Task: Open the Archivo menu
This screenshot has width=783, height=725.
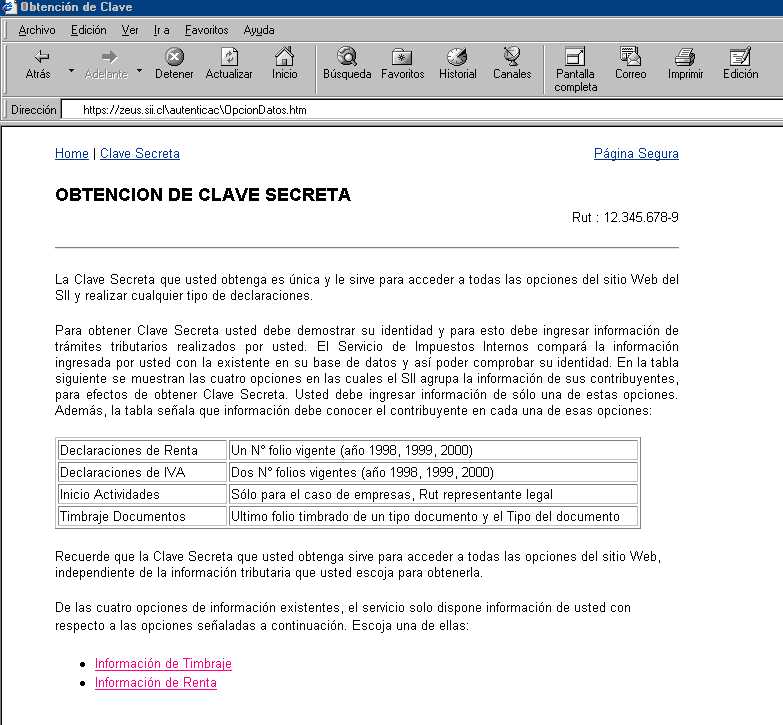Action: pos(37,30)
